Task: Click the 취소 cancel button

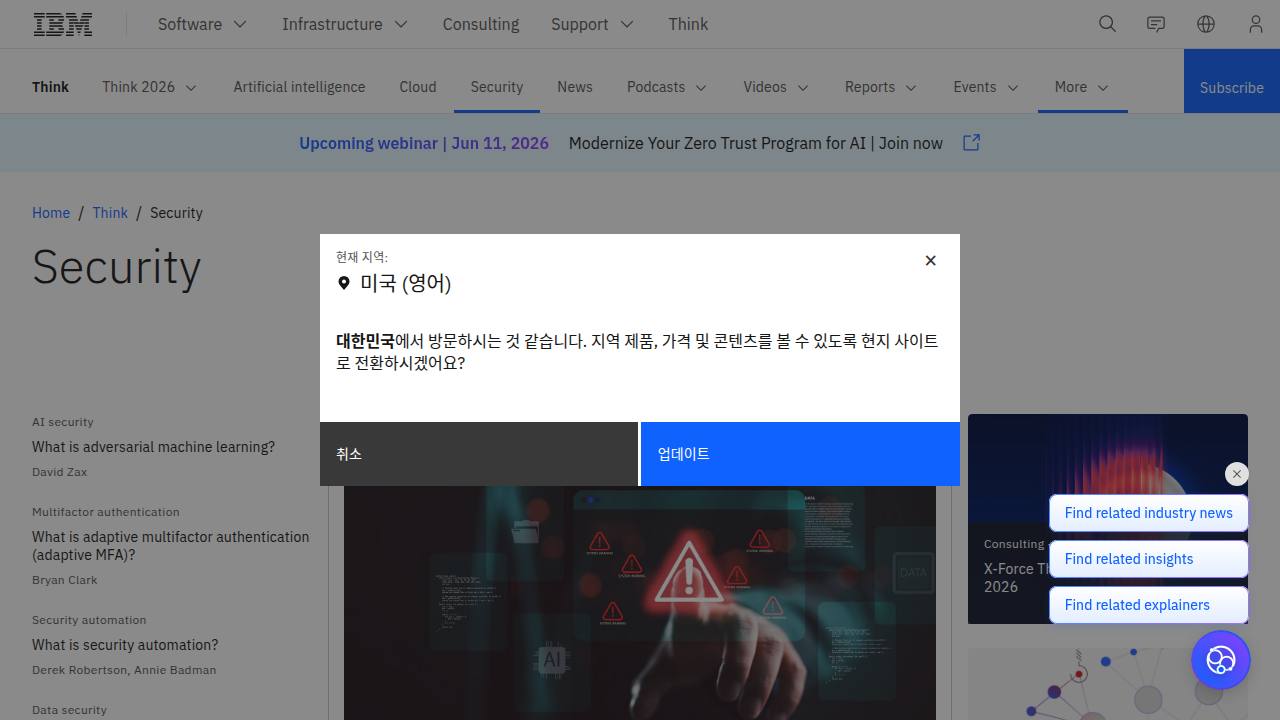Action: tap(479, 454)
